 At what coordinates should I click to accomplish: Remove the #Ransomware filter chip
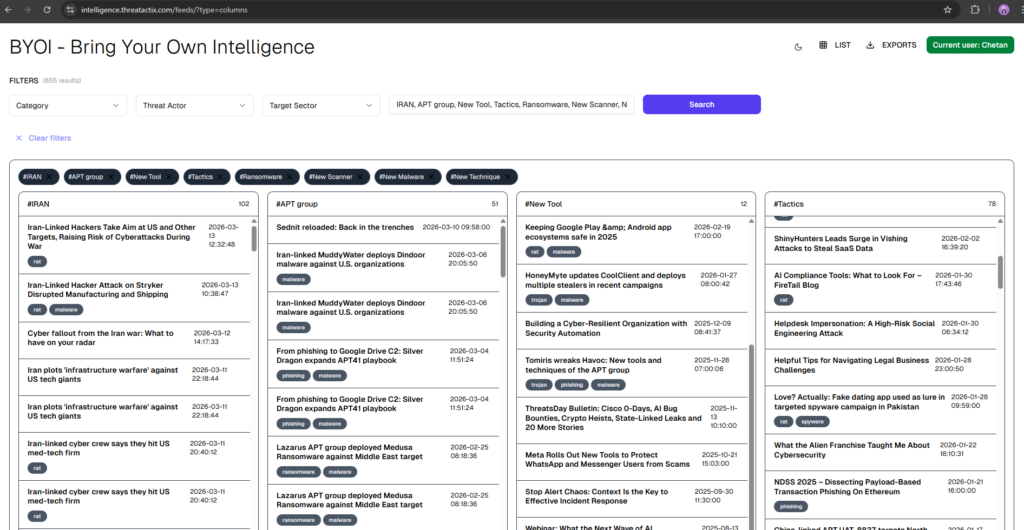point(290,177)
